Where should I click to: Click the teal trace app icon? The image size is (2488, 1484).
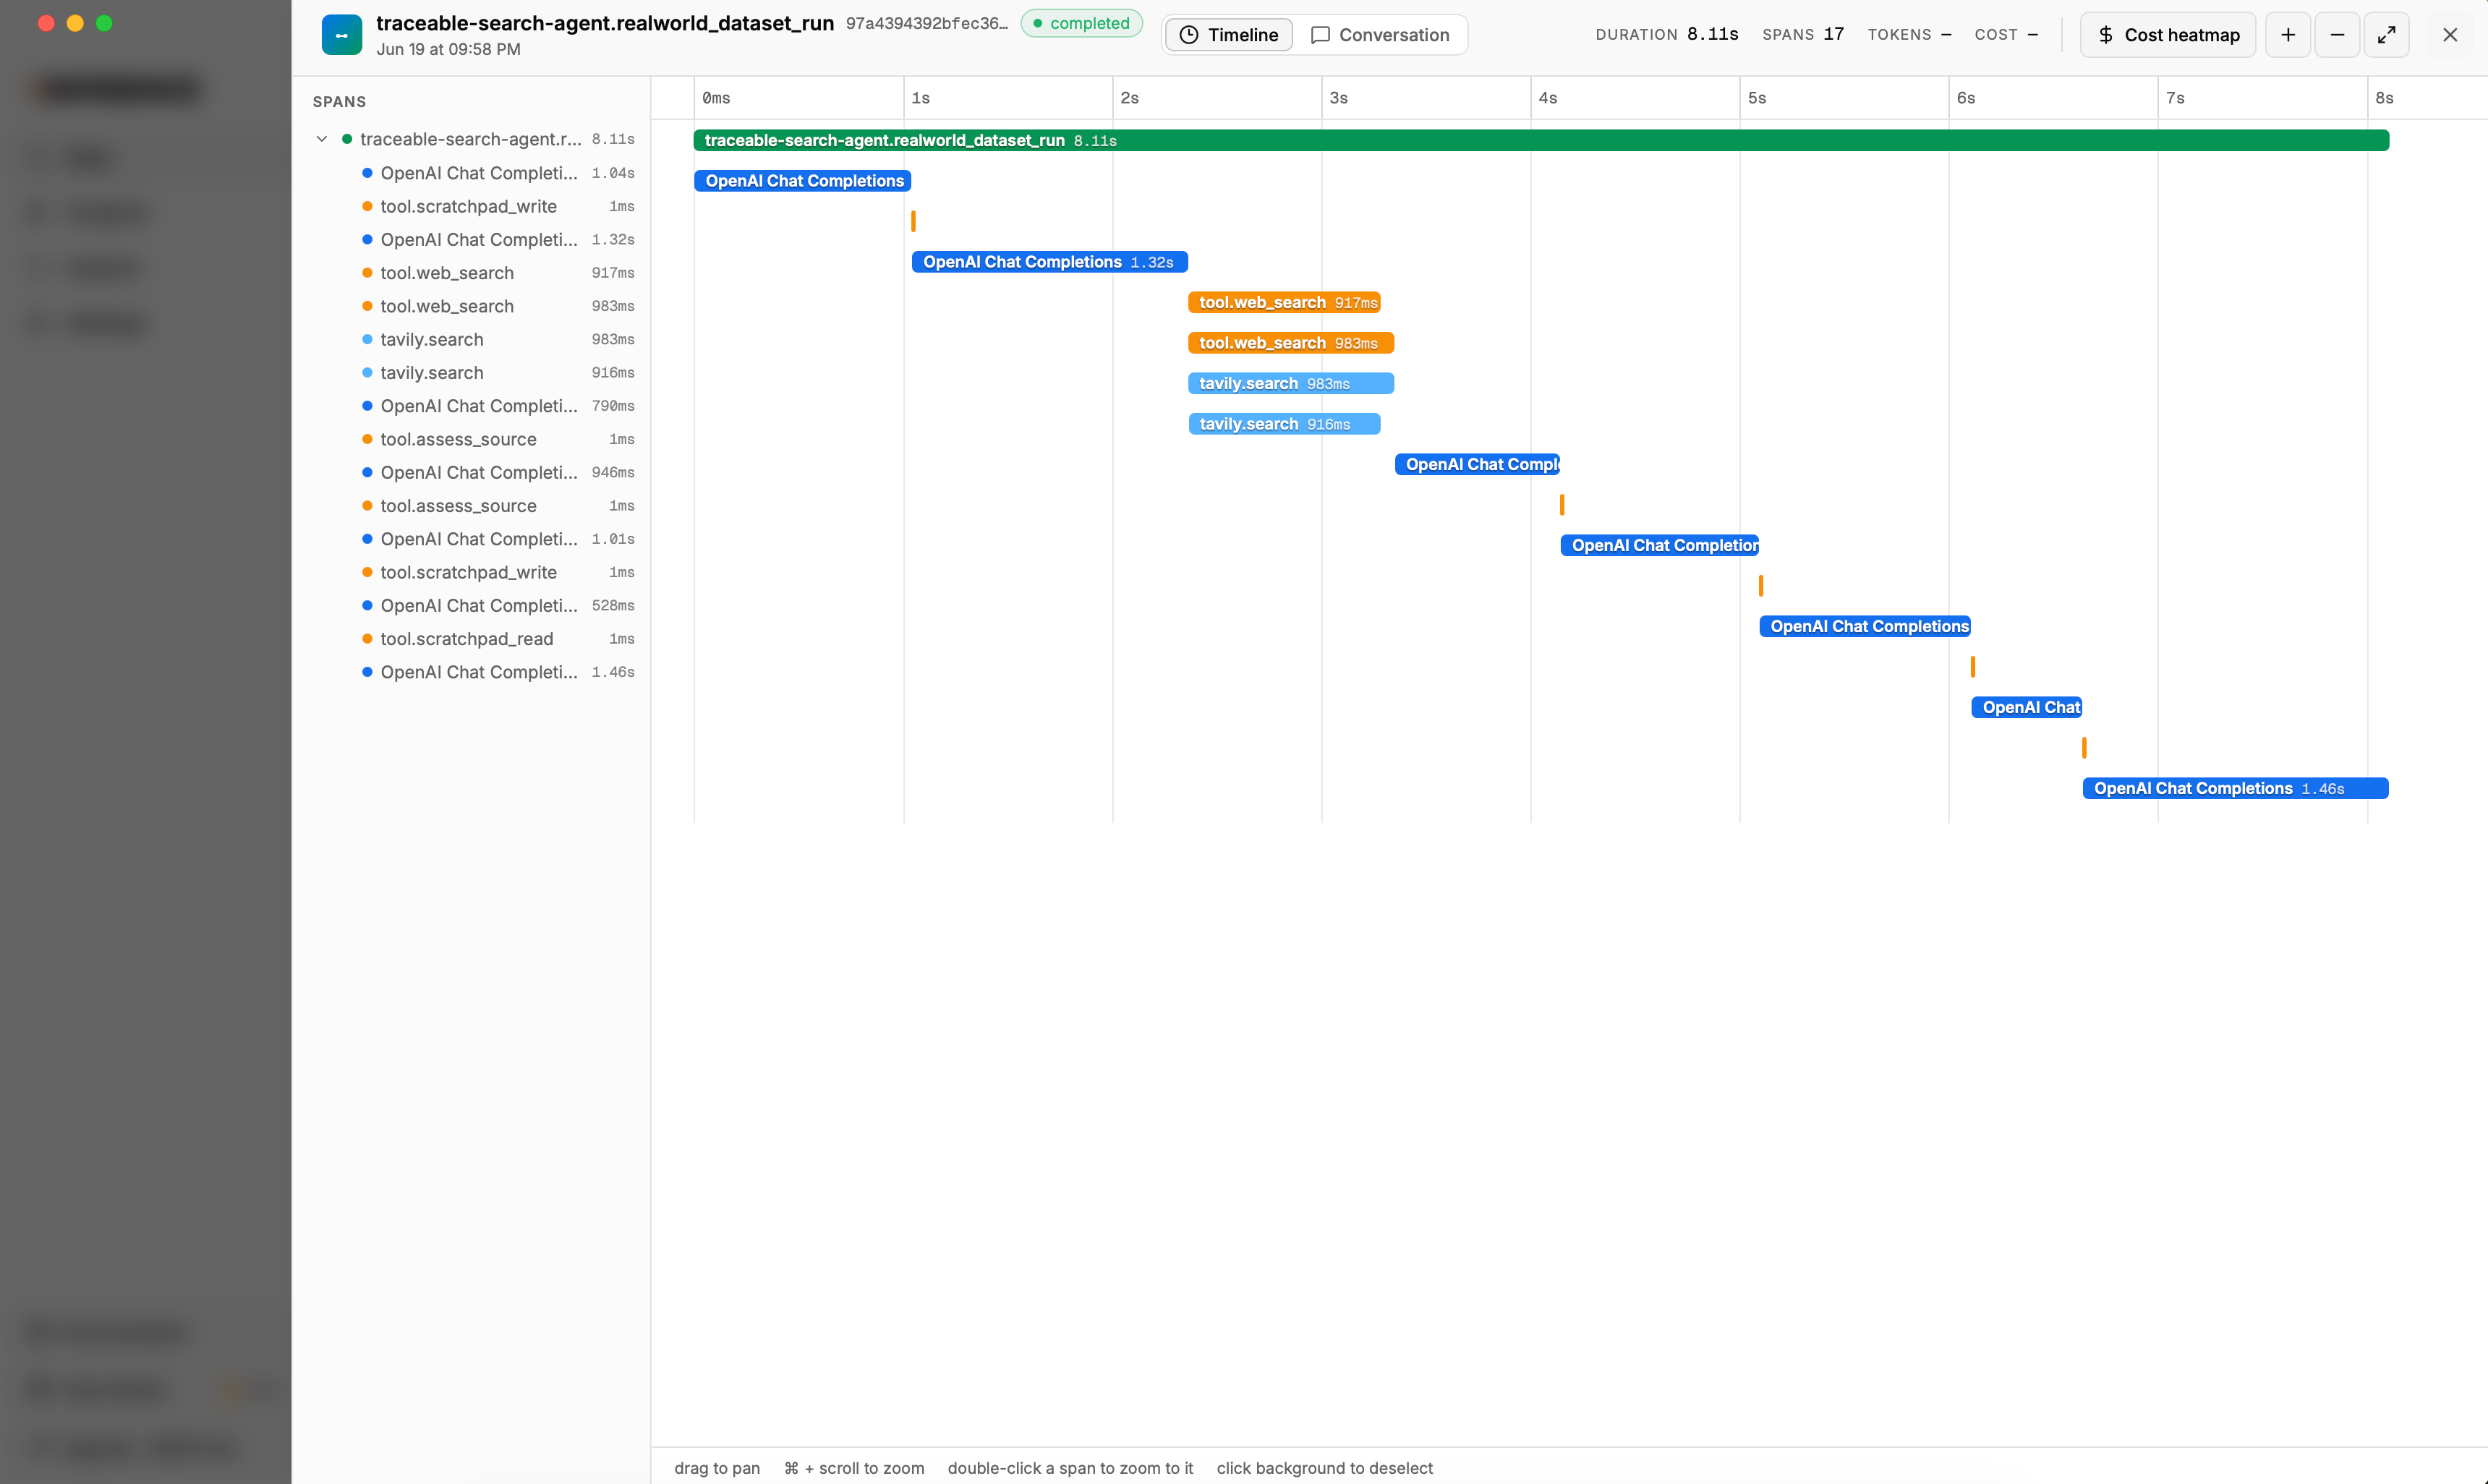tap(342, 35)
